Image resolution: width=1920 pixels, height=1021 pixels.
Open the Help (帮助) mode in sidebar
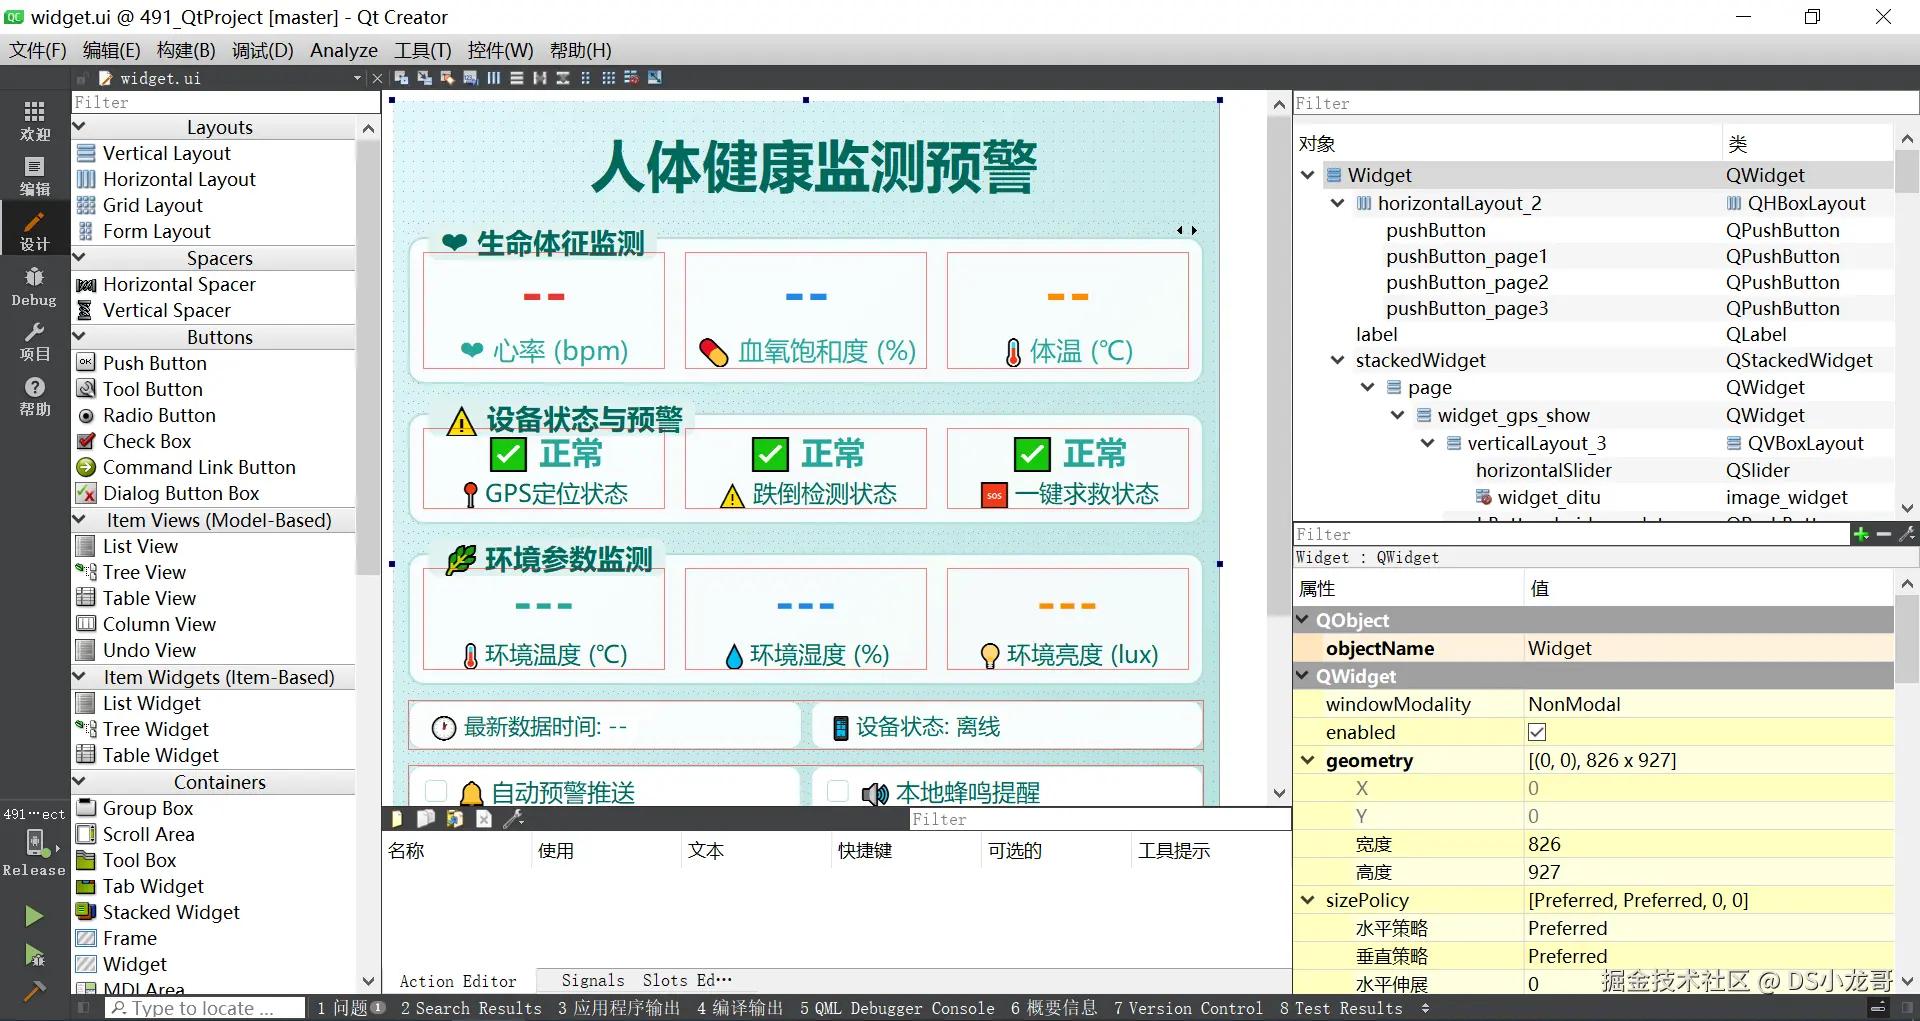(x=35, y=397)
